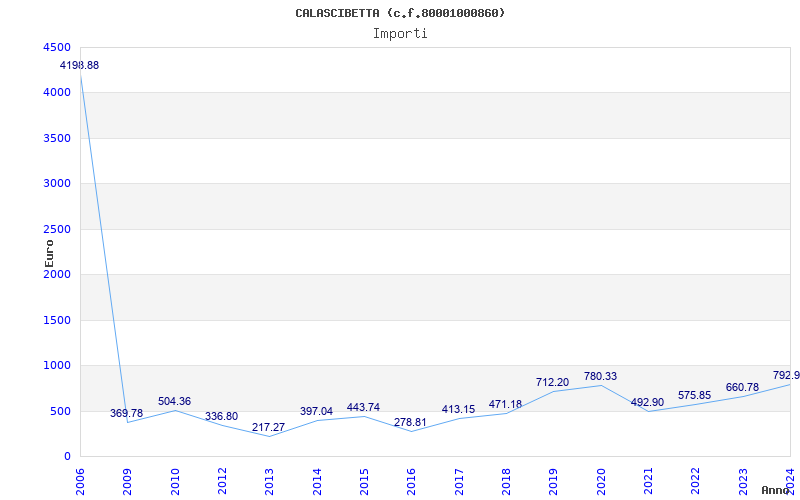The height and width of the screenshot is (500, 800).
Task: Click the 2009 x-axis year label
Action: click(128, 481)
